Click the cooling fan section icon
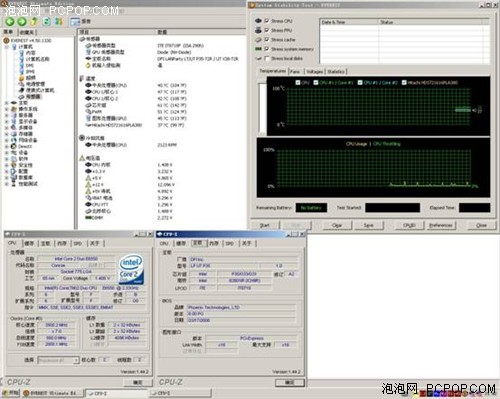The height and width of the screenshot is (399, 500). coord(82,138)
